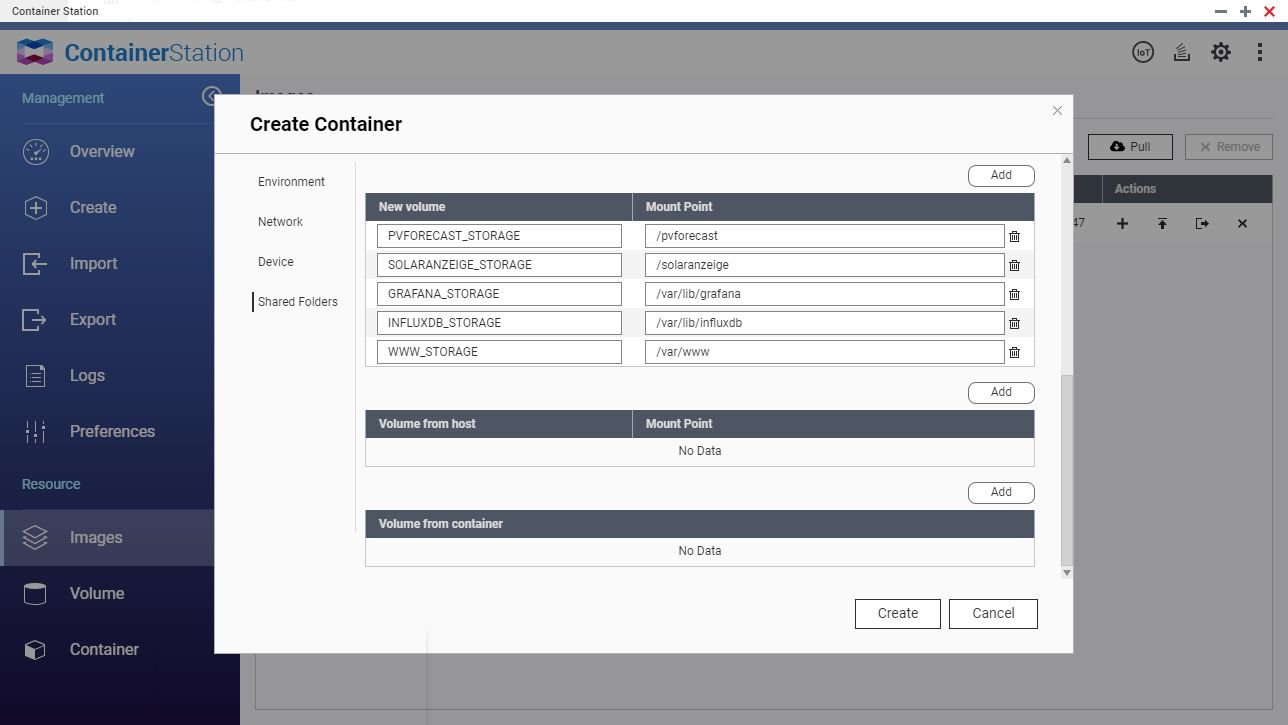The width and height of the screenshot is (1288, 725).
Task: Edit the /var/lib/influxdb mount point field
Action: point(824,323)
